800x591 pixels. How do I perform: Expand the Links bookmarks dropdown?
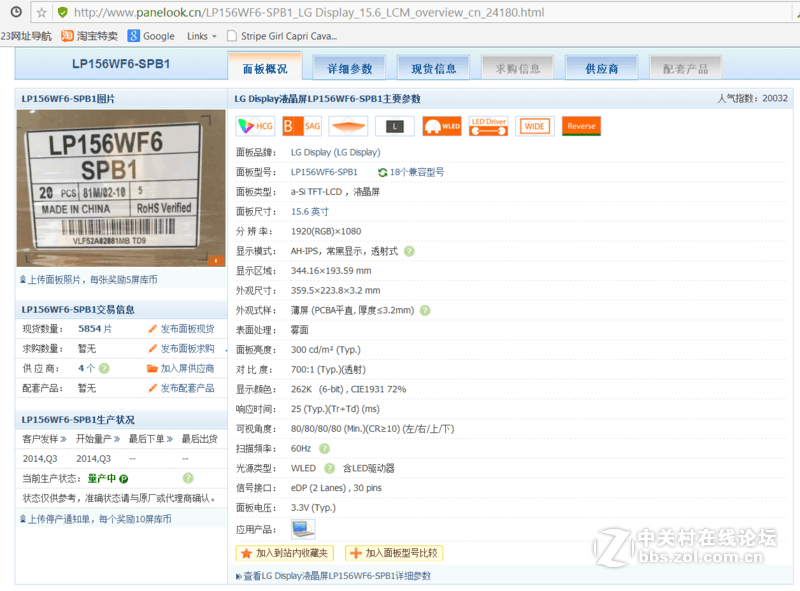tap(202, 36)
